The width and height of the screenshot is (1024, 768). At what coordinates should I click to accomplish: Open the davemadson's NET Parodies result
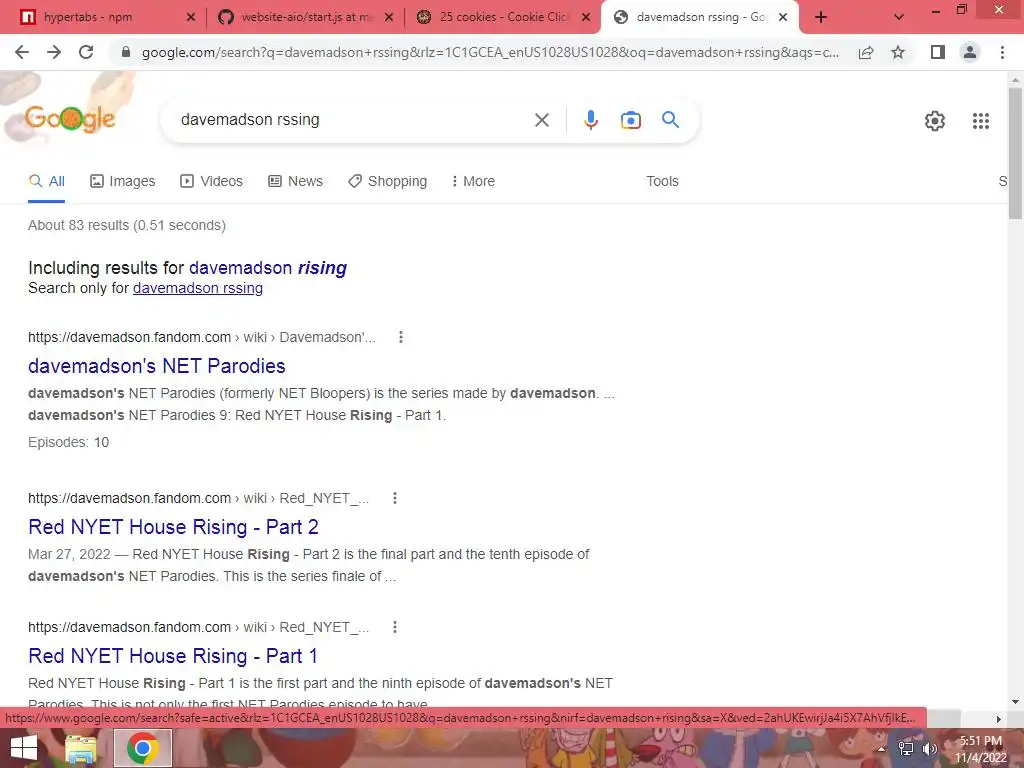click(x=157, y=366)
